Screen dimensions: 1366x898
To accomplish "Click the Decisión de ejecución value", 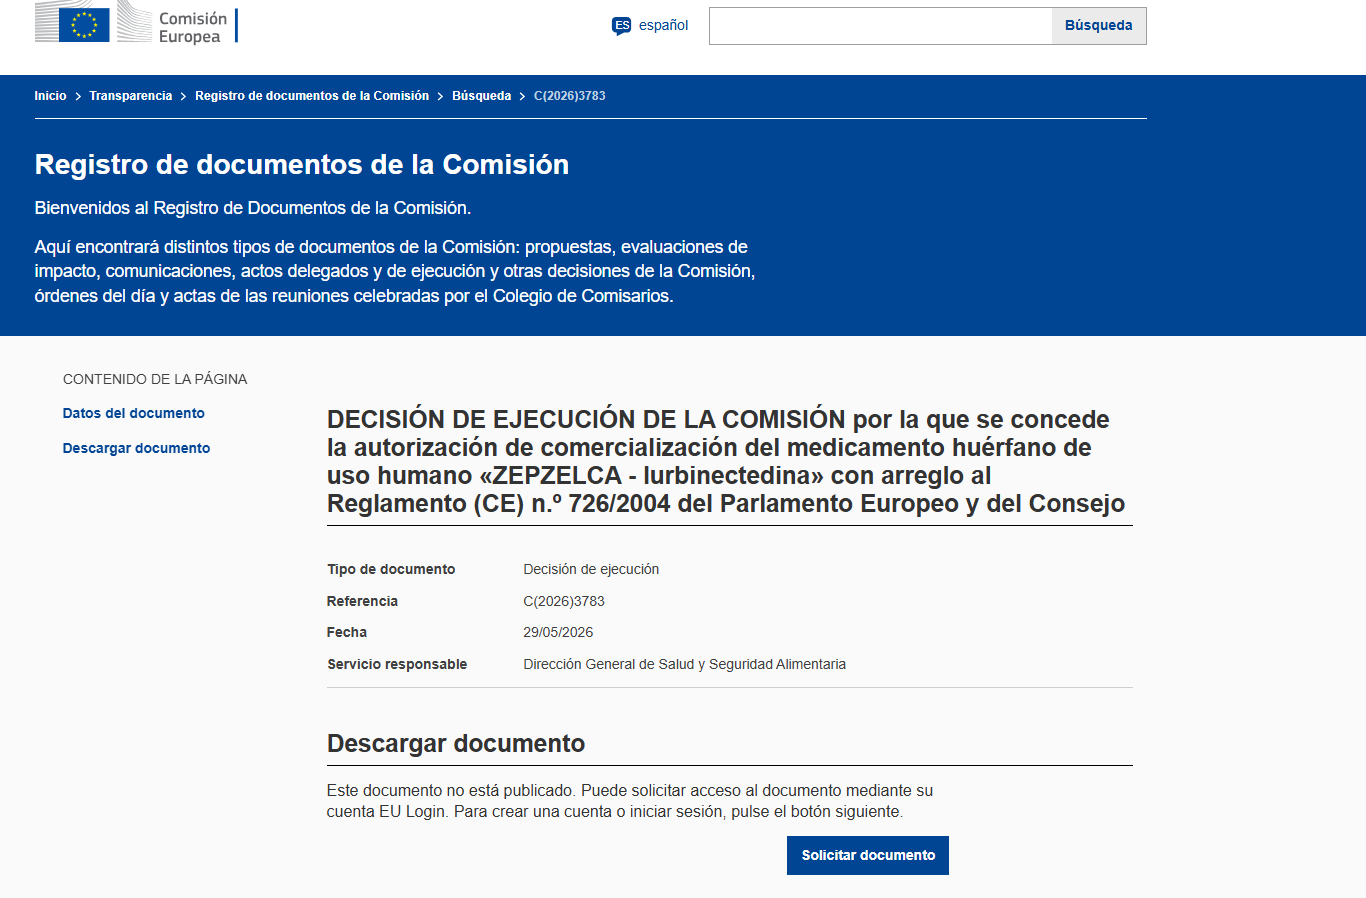I will [591, 569].
